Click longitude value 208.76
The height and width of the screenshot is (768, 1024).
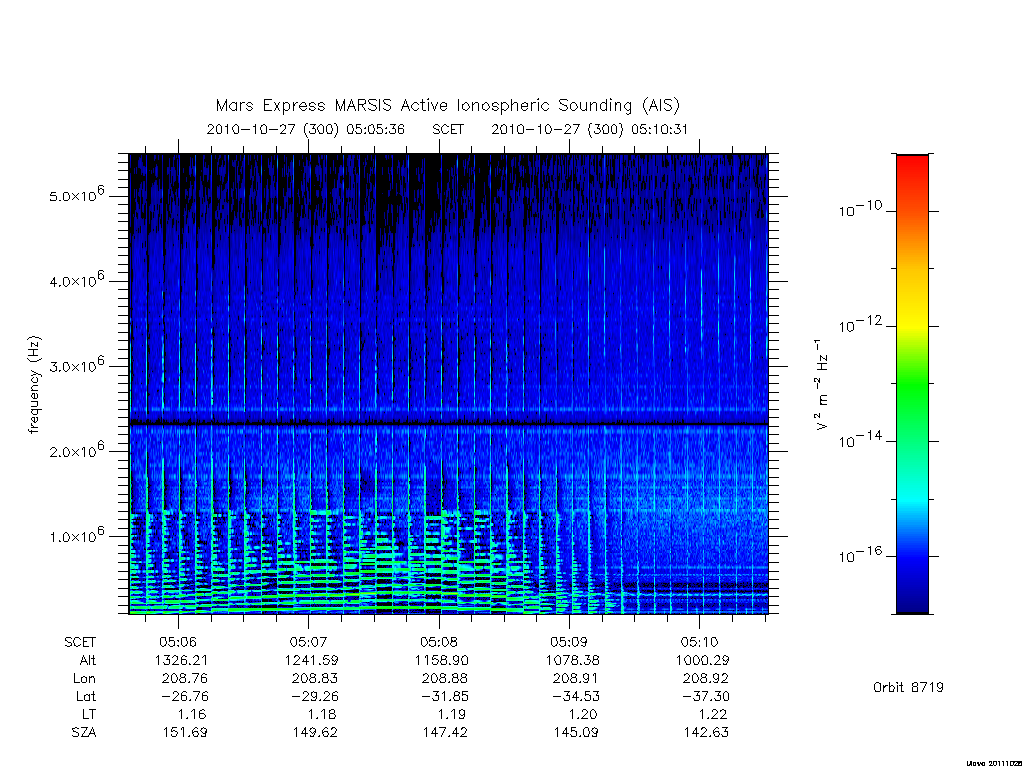pyautogui.click(x=185, y=679)
